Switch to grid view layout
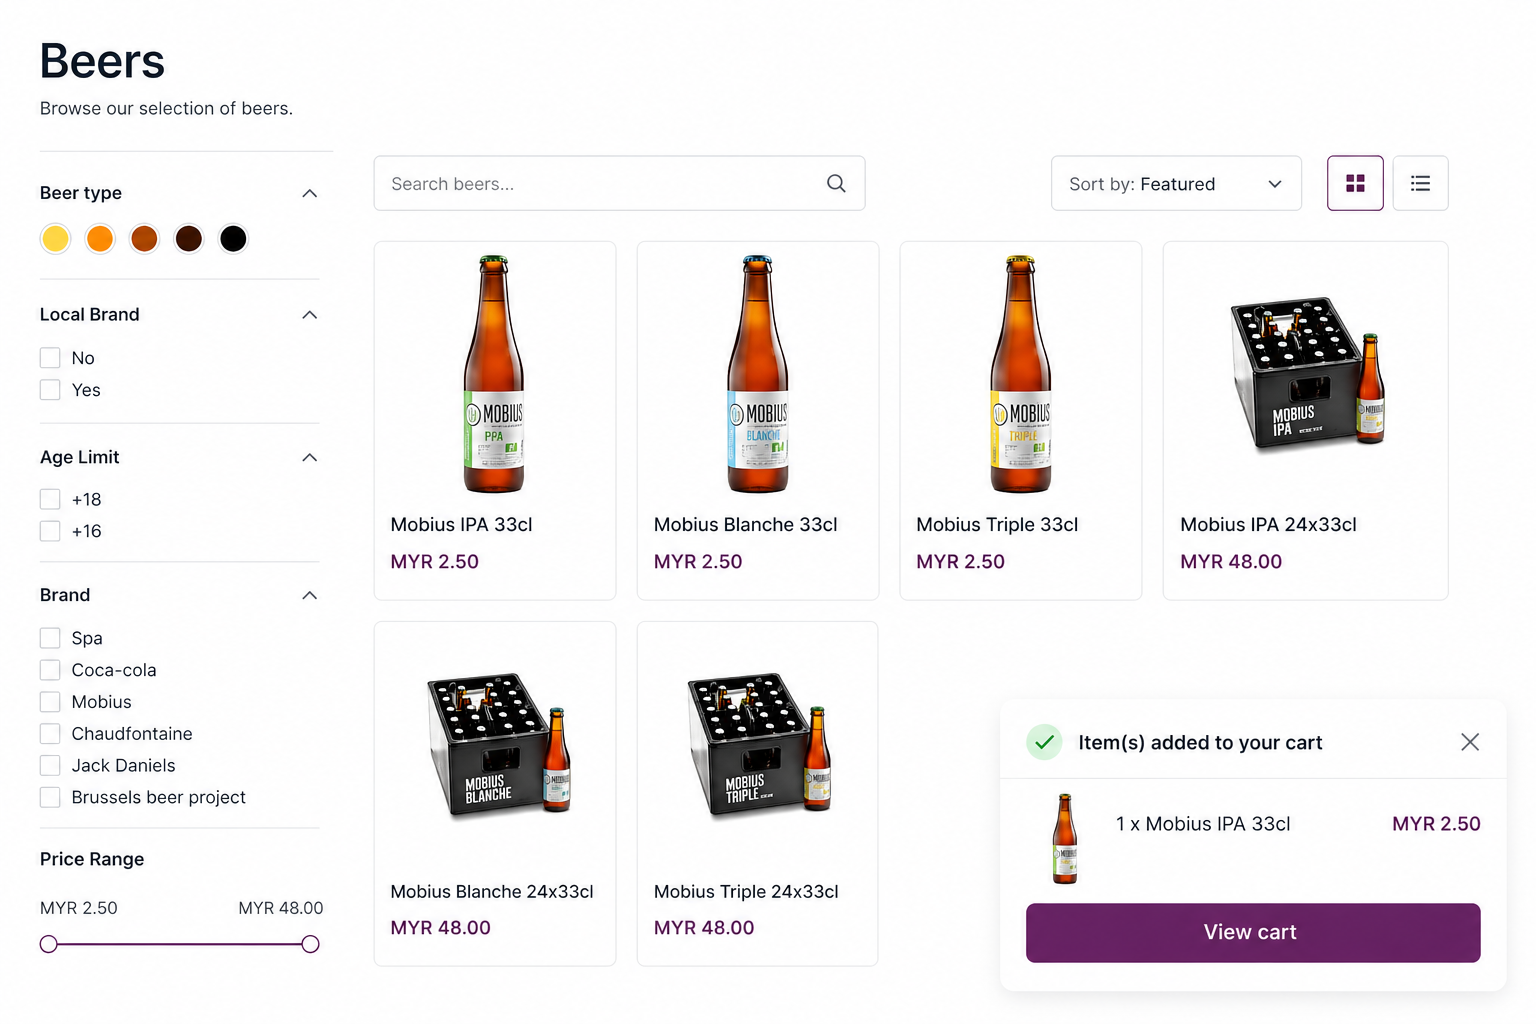The width and height of the screenshot is (1536, 1024). [1355, 183]
